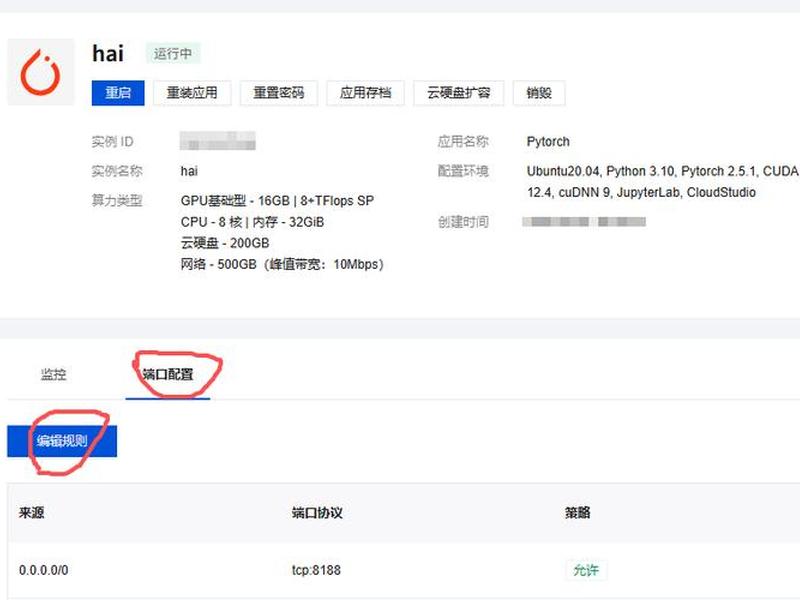This screenshot has width=800, height=600.
Task: Click the 重启 restart button
Action: click(118, 93)
